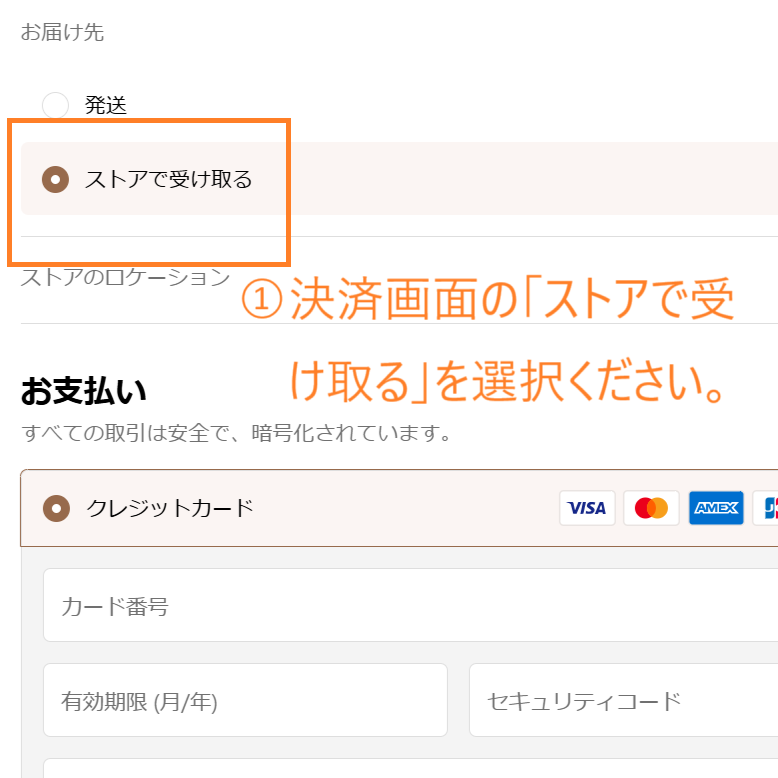Click the 有効期限 (月/年) field
The image size is (778, 778).
245,700
